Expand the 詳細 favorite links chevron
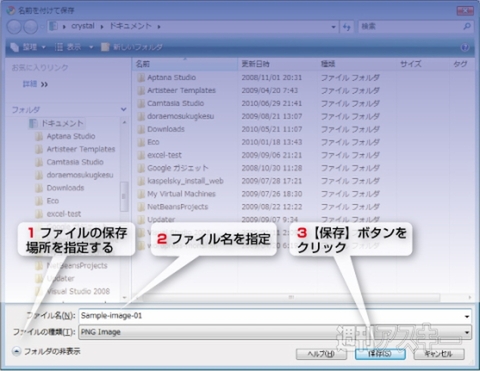 tap(44, 85)
